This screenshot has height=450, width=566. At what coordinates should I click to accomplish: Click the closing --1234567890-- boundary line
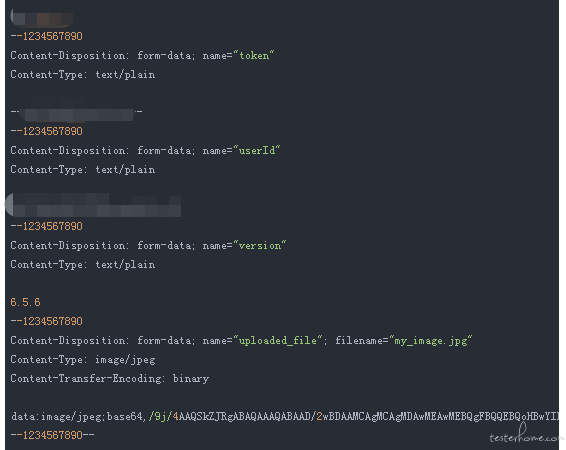click(52, 435)
